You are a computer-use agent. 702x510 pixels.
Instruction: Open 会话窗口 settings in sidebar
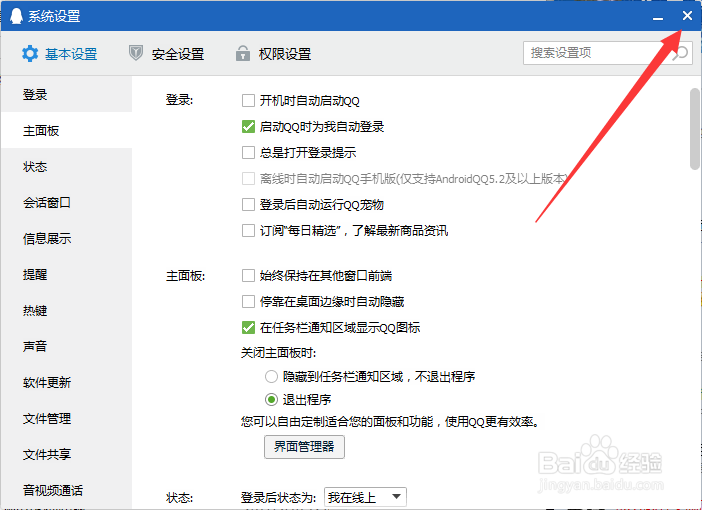(67, 203)
